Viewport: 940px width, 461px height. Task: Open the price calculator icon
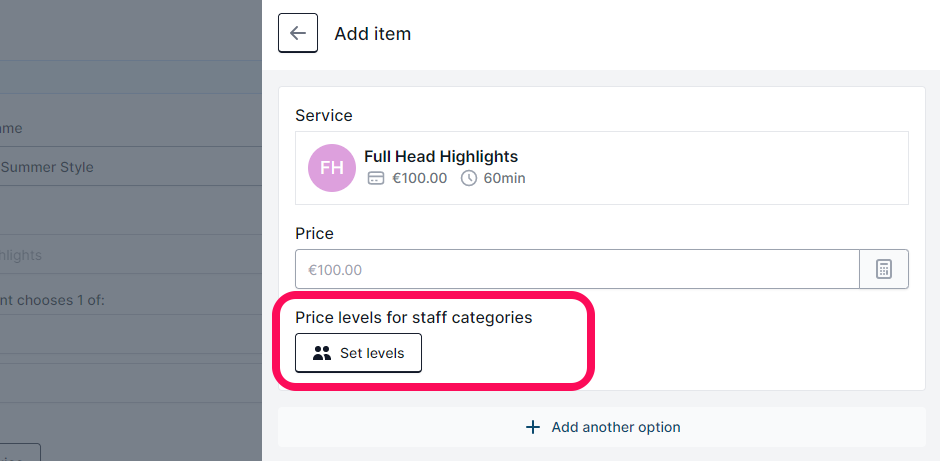[884, 269]
